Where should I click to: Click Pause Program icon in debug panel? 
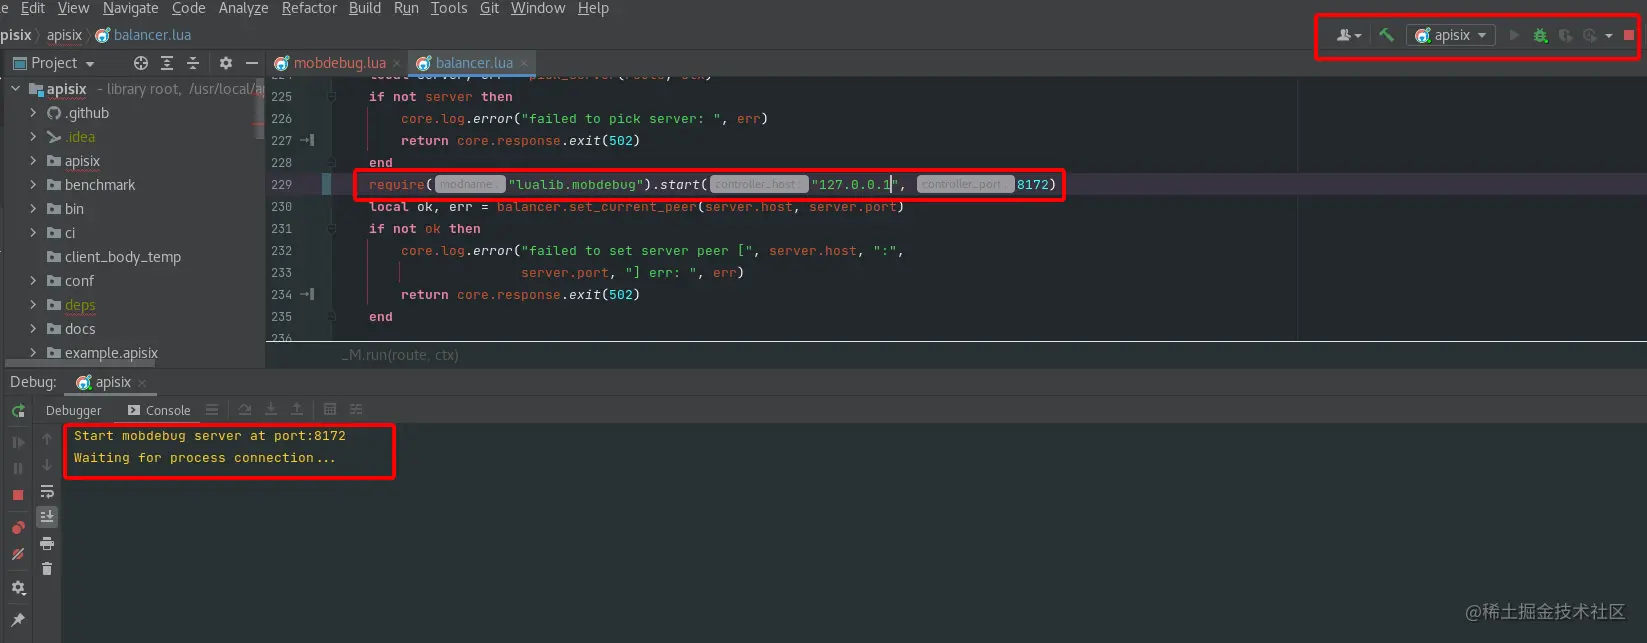tap(18, 468)
